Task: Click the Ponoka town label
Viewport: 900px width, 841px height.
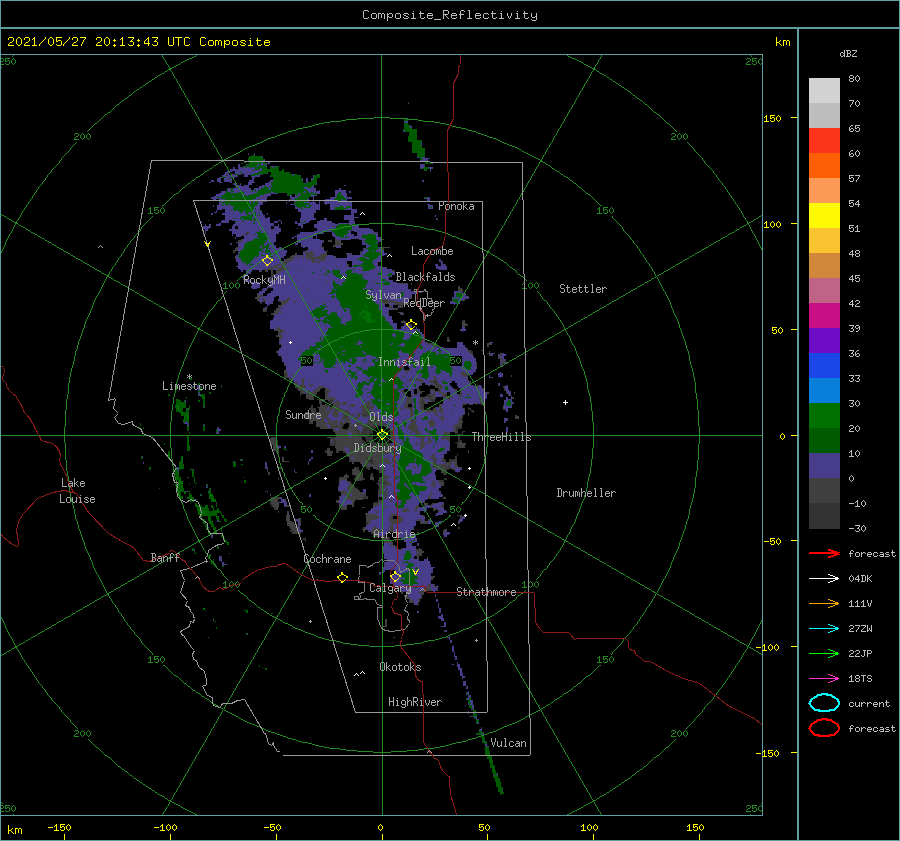Action: click(456, 206)
